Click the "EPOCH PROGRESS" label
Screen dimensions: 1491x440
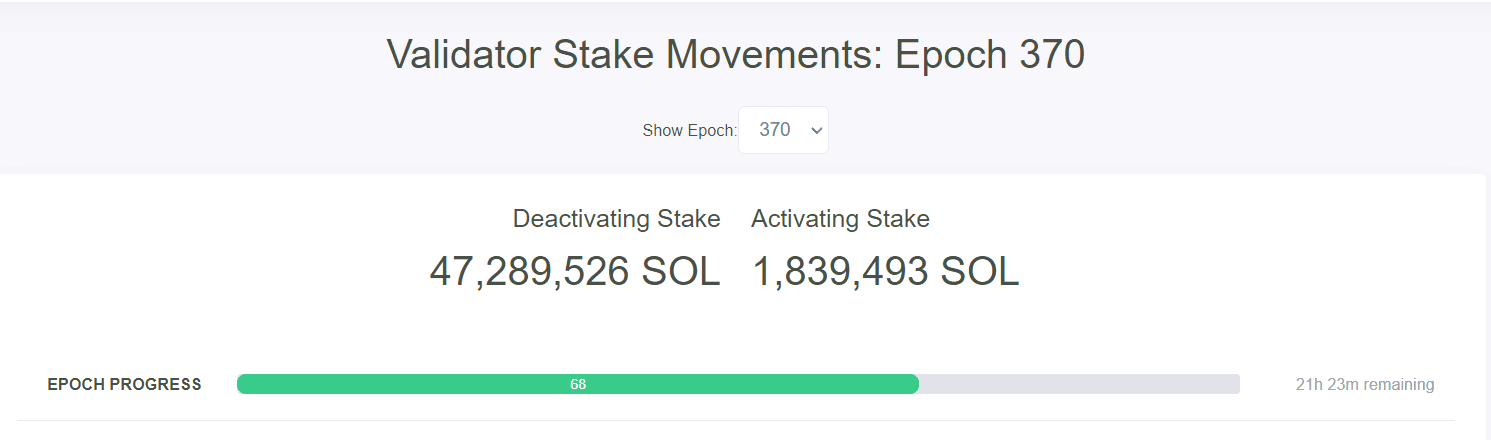pyautogui.click(x=124, y=384)
